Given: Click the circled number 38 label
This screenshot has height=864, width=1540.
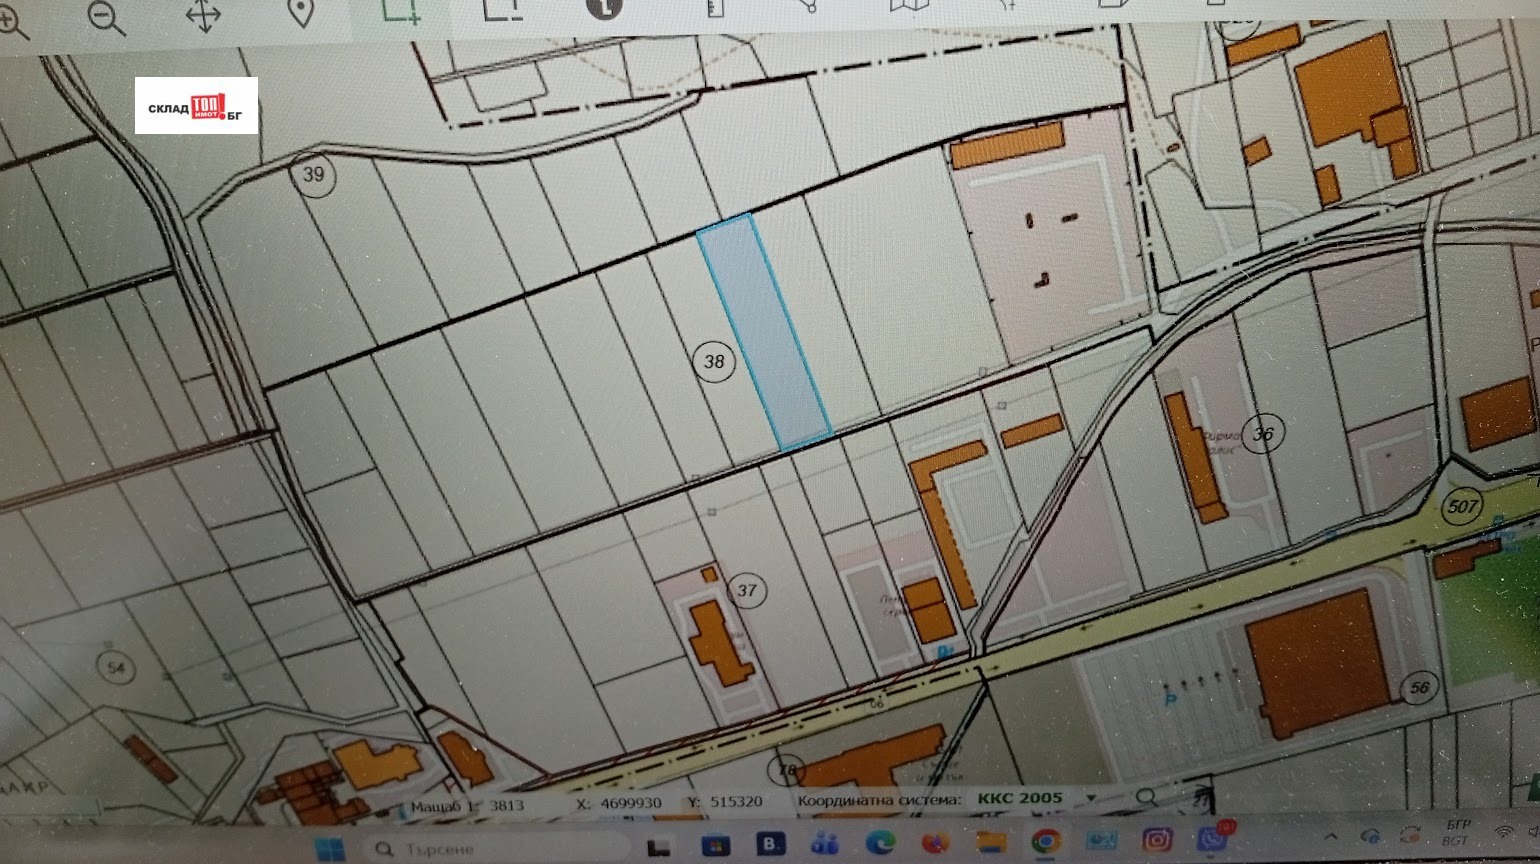Looking at the screenshot, I should click(x=714, y=361).
